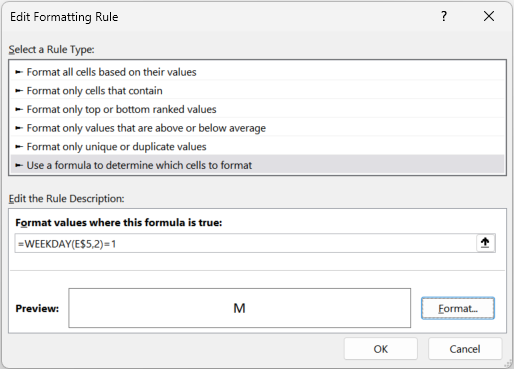Select 'Format all cells based on their values'
Image resolution: width=514 pixels, height=369 pixels.
[x=257, y=72]
